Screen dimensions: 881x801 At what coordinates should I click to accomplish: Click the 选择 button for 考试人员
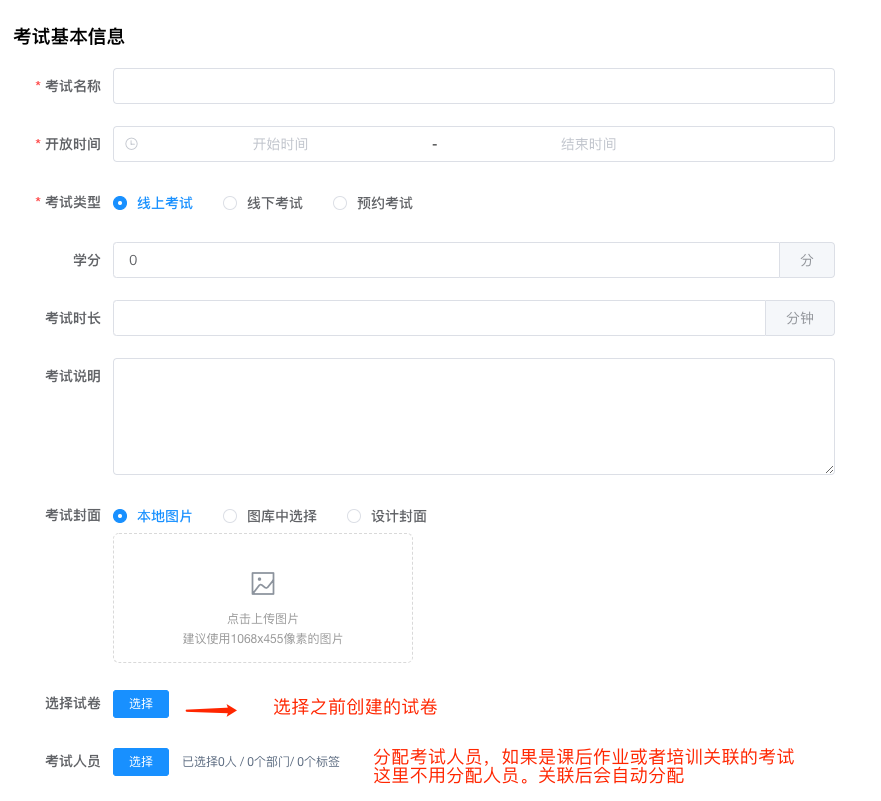point(141,762)
